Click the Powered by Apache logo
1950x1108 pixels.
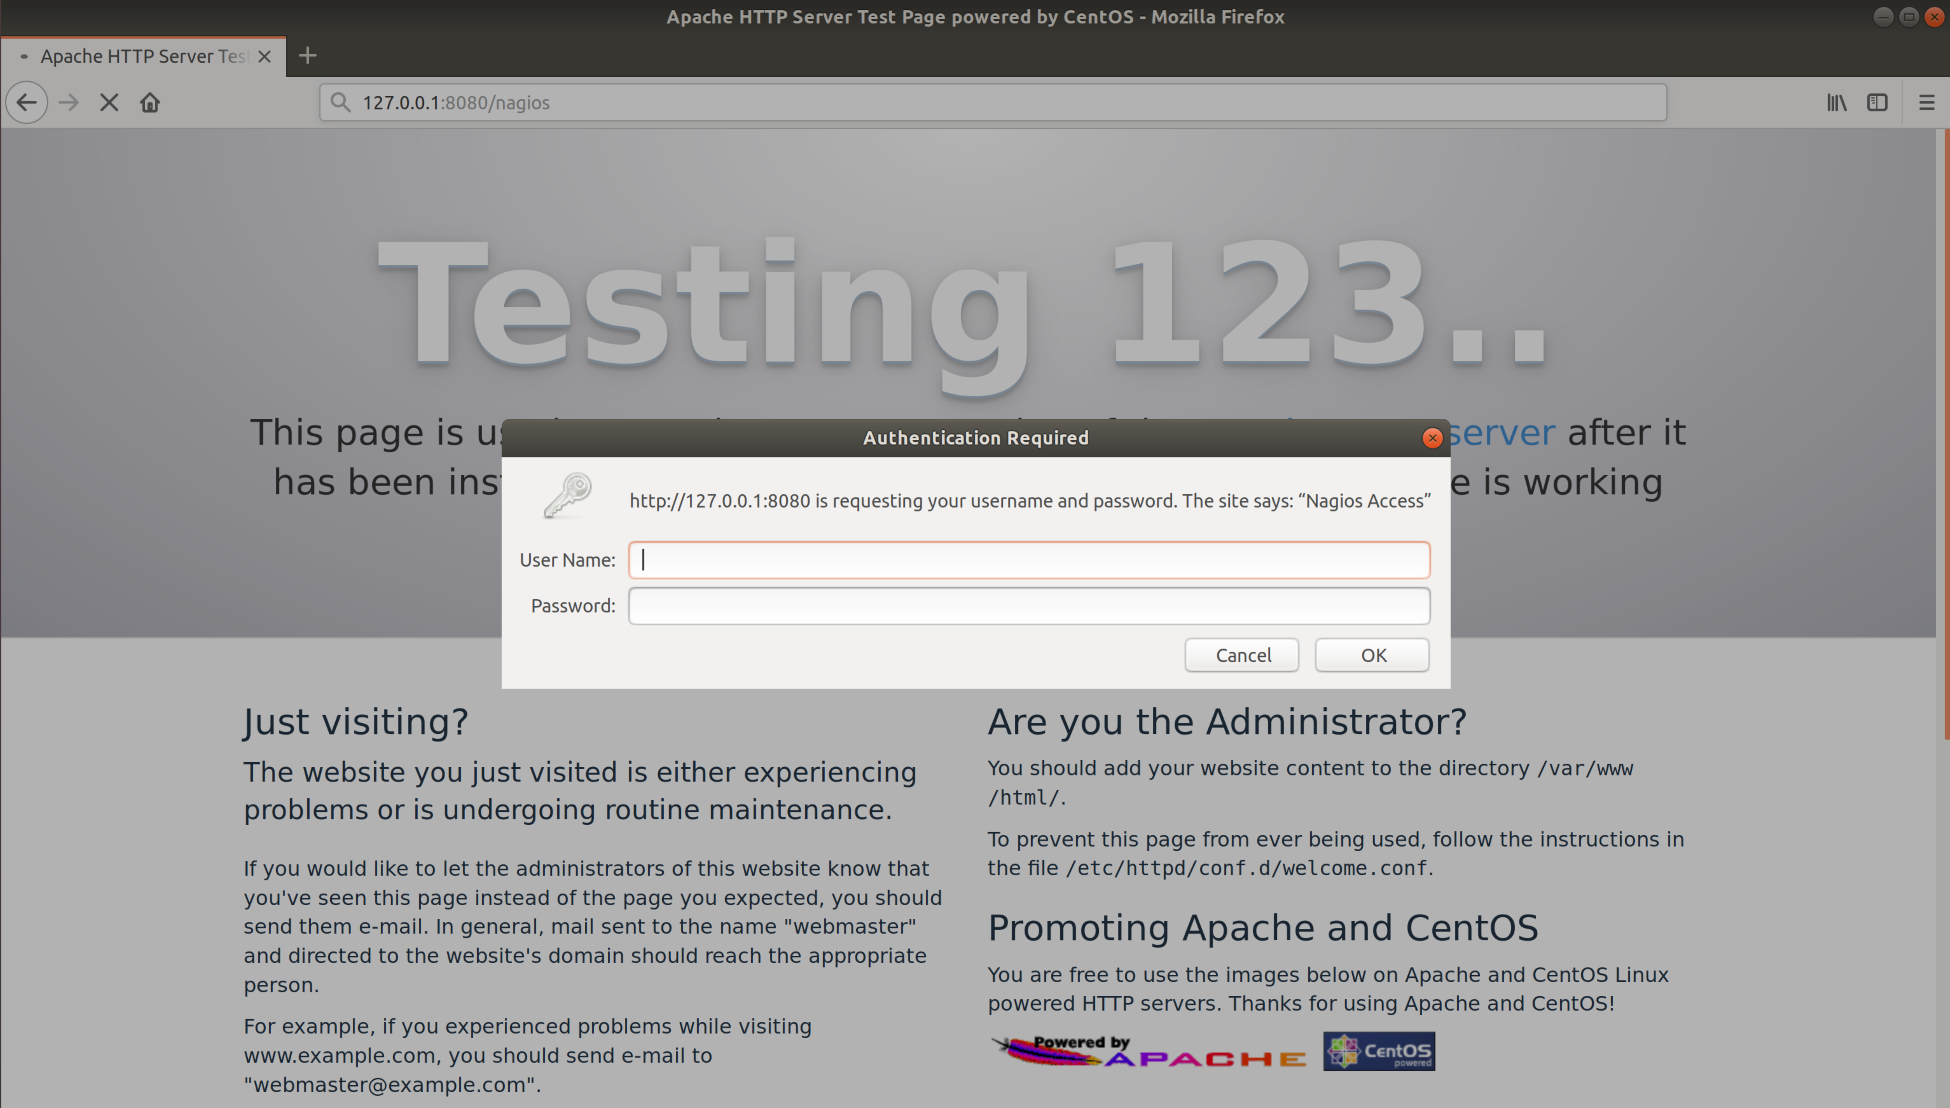(x=1148, y=1052)
